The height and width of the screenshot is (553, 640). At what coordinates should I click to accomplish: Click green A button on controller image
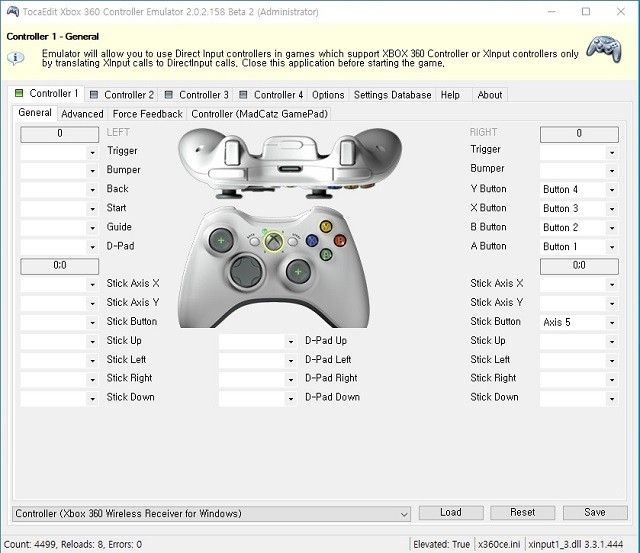(326, 255)
